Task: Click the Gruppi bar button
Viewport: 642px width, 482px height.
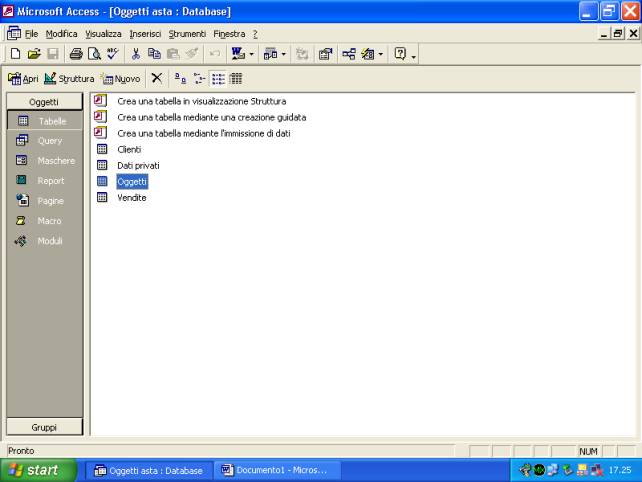Action: tap(44, 427)
